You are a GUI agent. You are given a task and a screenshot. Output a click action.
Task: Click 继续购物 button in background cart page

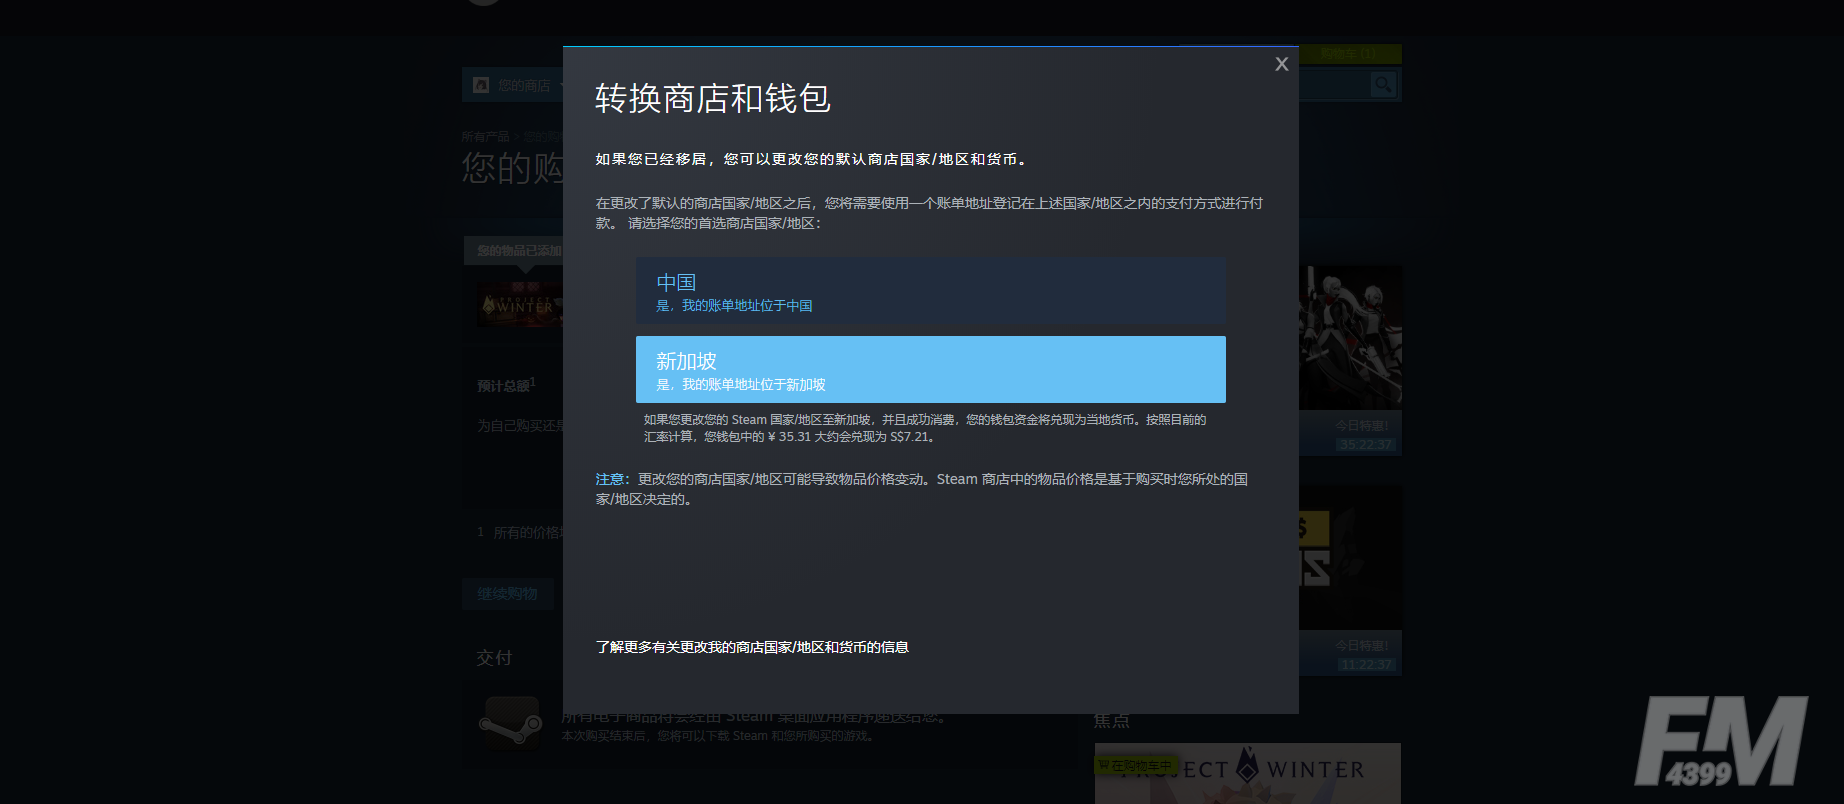click(x=508, y=594)
